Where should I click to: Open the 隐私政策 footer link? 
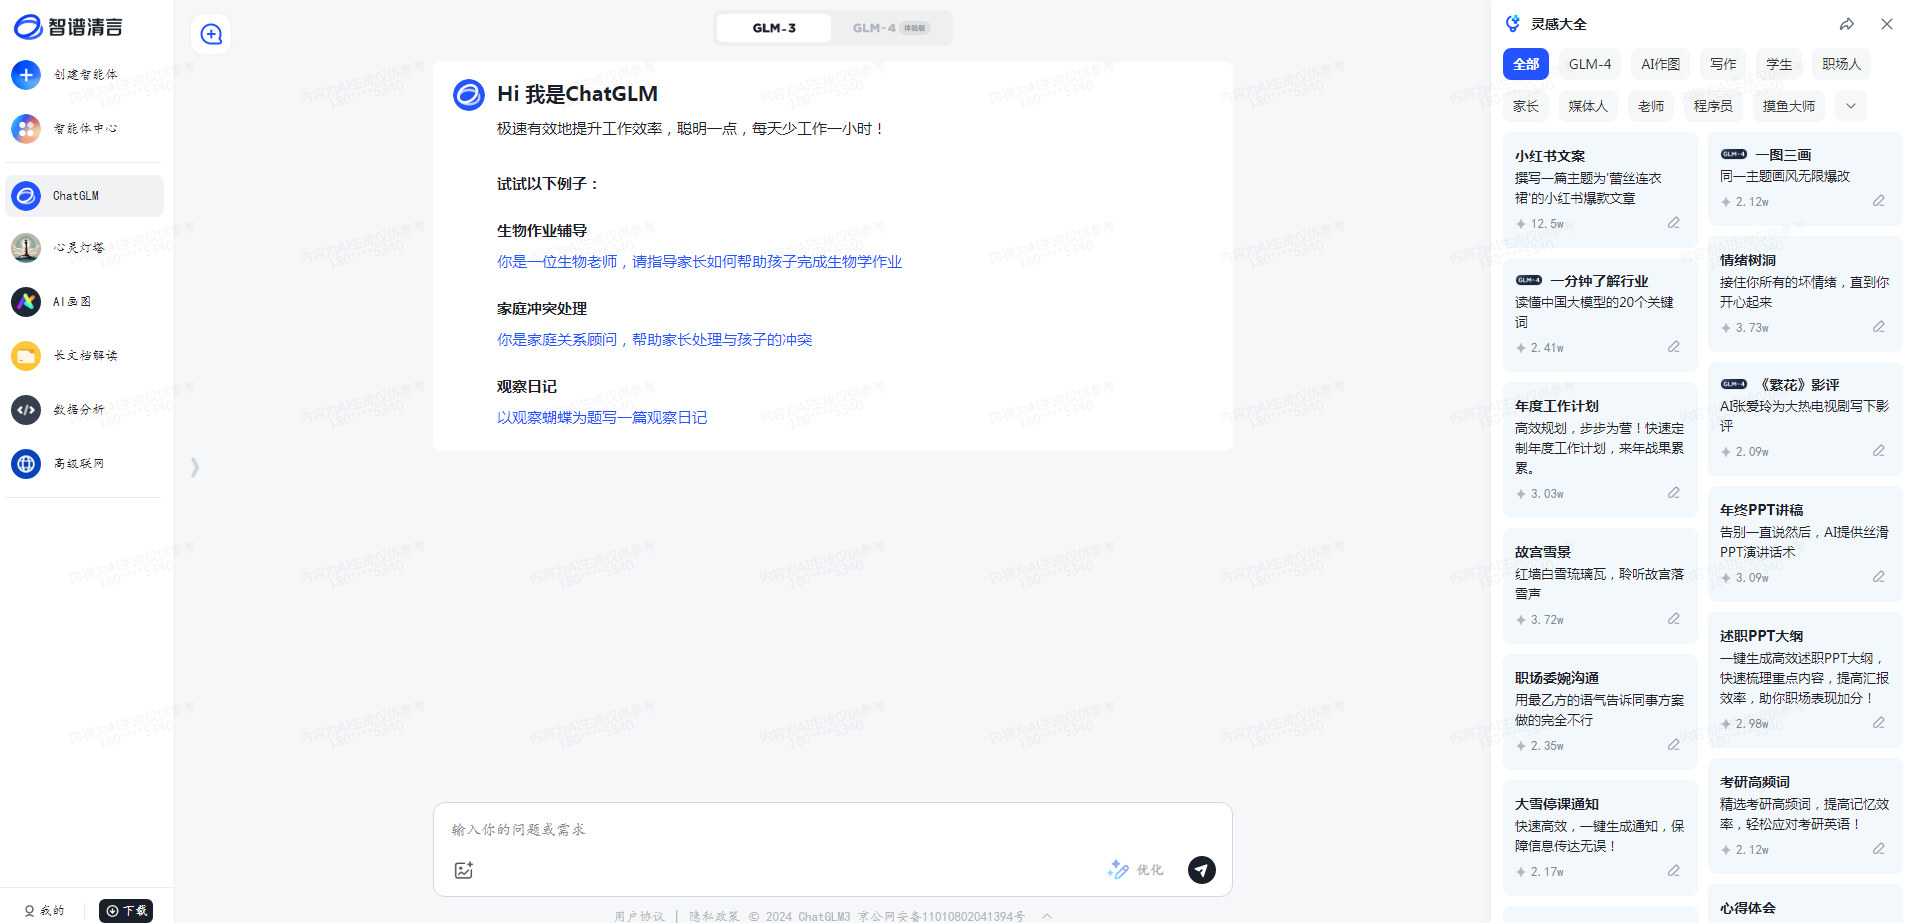(714, 916)
